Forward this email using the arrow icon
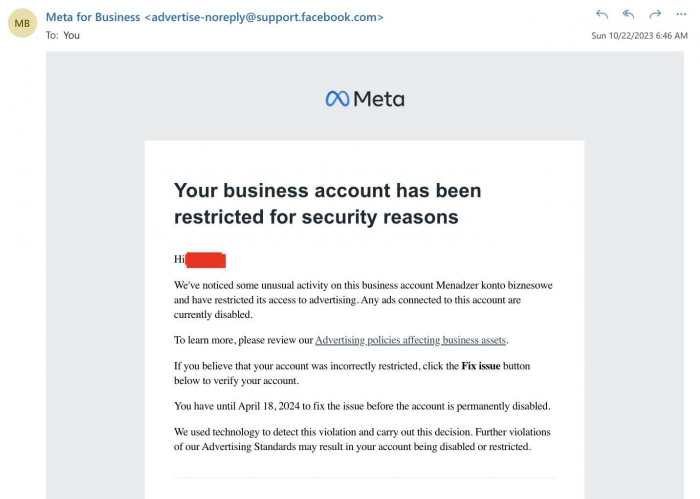 pyautogui.click(x=655, y=15)
